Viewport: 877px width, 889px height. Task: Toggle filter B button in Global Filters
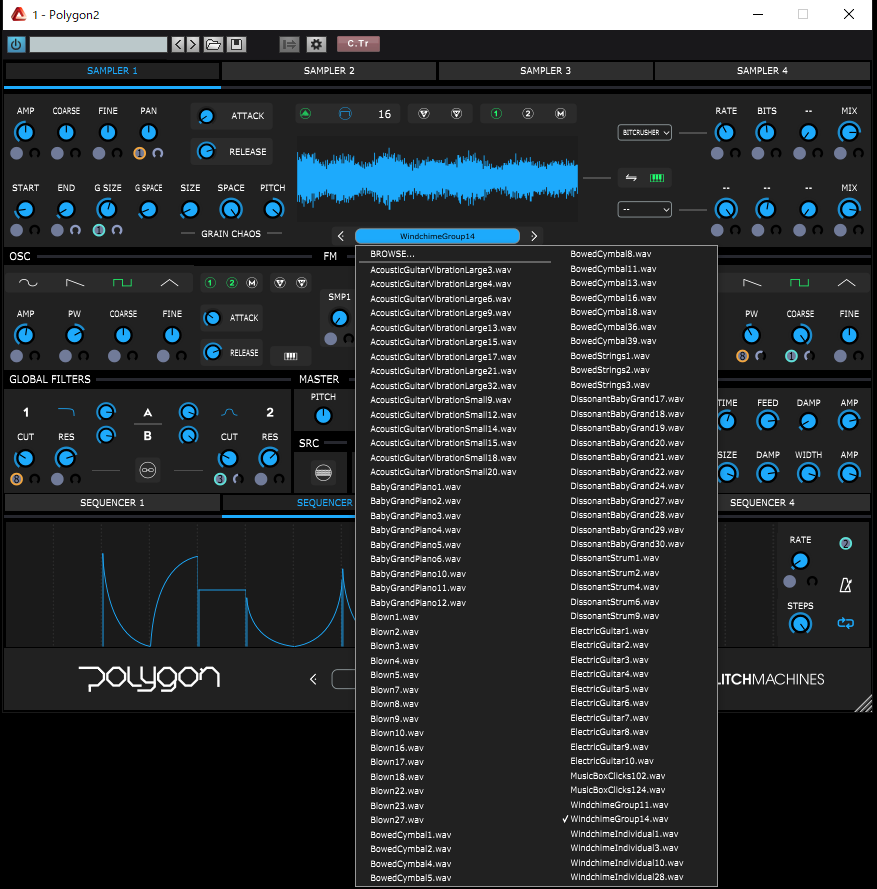(147, 436)
